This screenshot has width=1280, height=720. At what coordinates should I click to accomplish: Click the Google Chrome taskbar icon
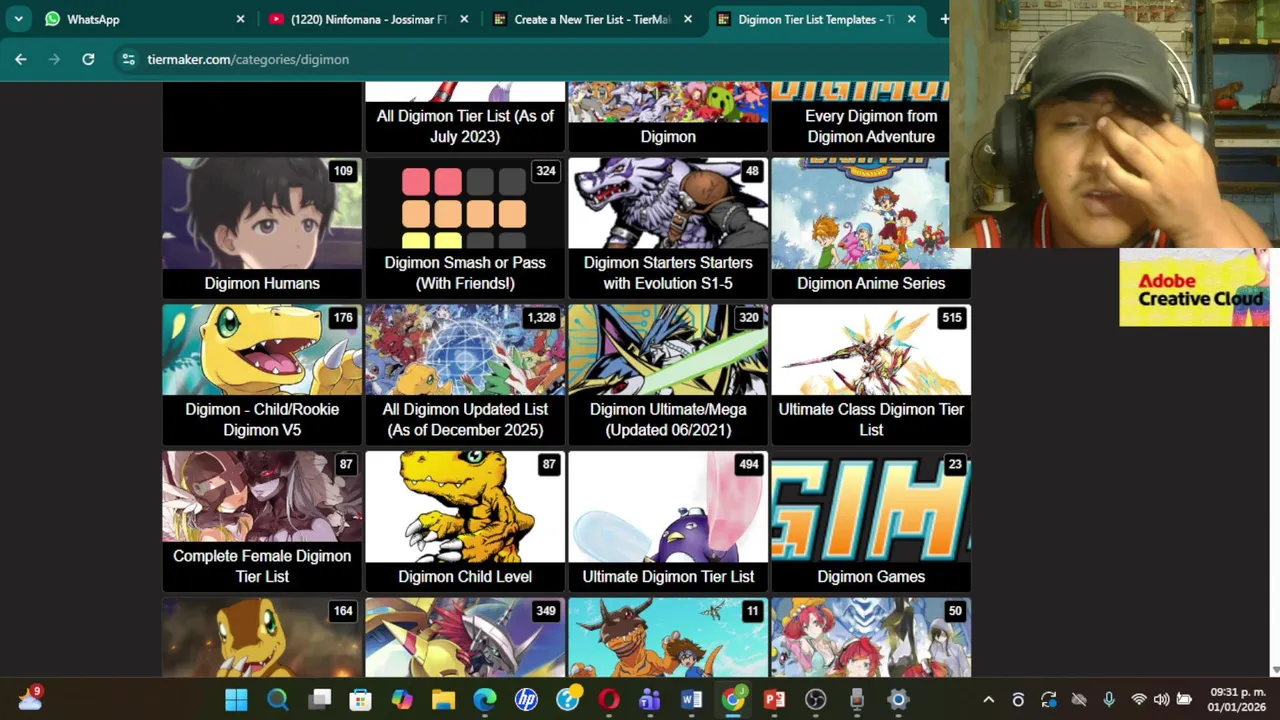pos(733,700)
